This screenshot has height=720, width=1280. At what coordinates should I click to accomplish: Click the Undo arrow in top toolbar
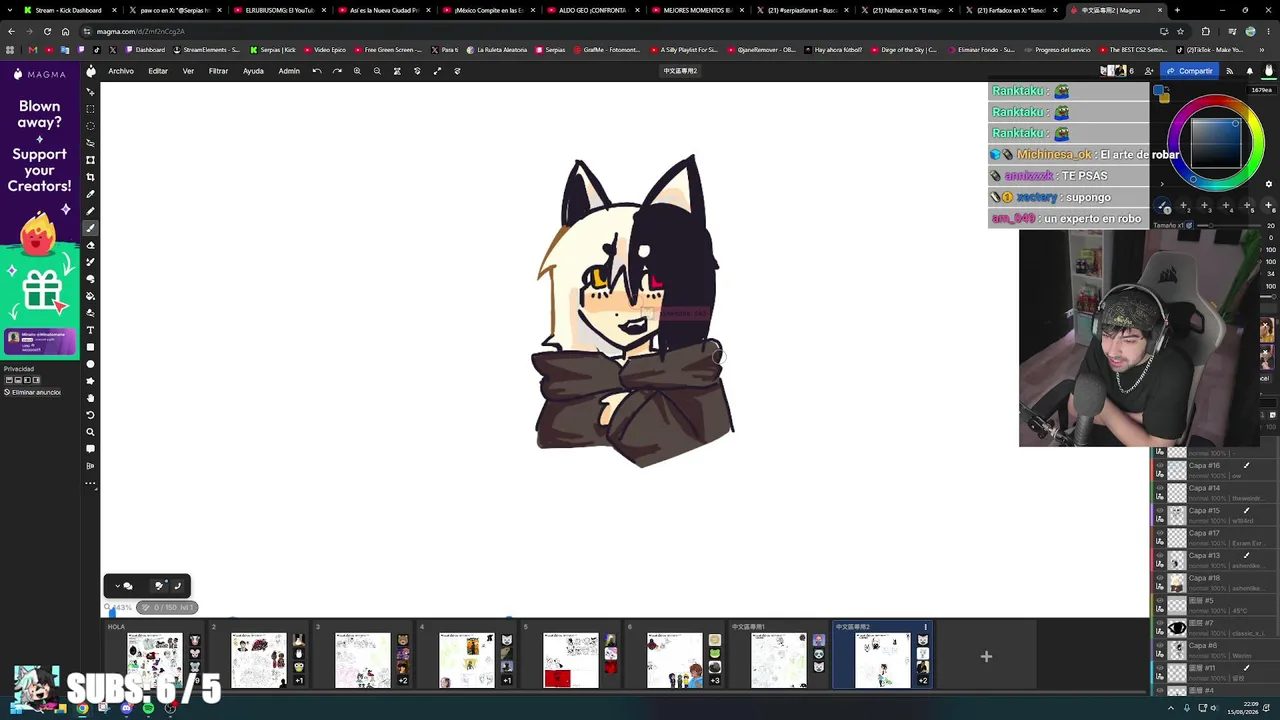(x=317, y=71)
